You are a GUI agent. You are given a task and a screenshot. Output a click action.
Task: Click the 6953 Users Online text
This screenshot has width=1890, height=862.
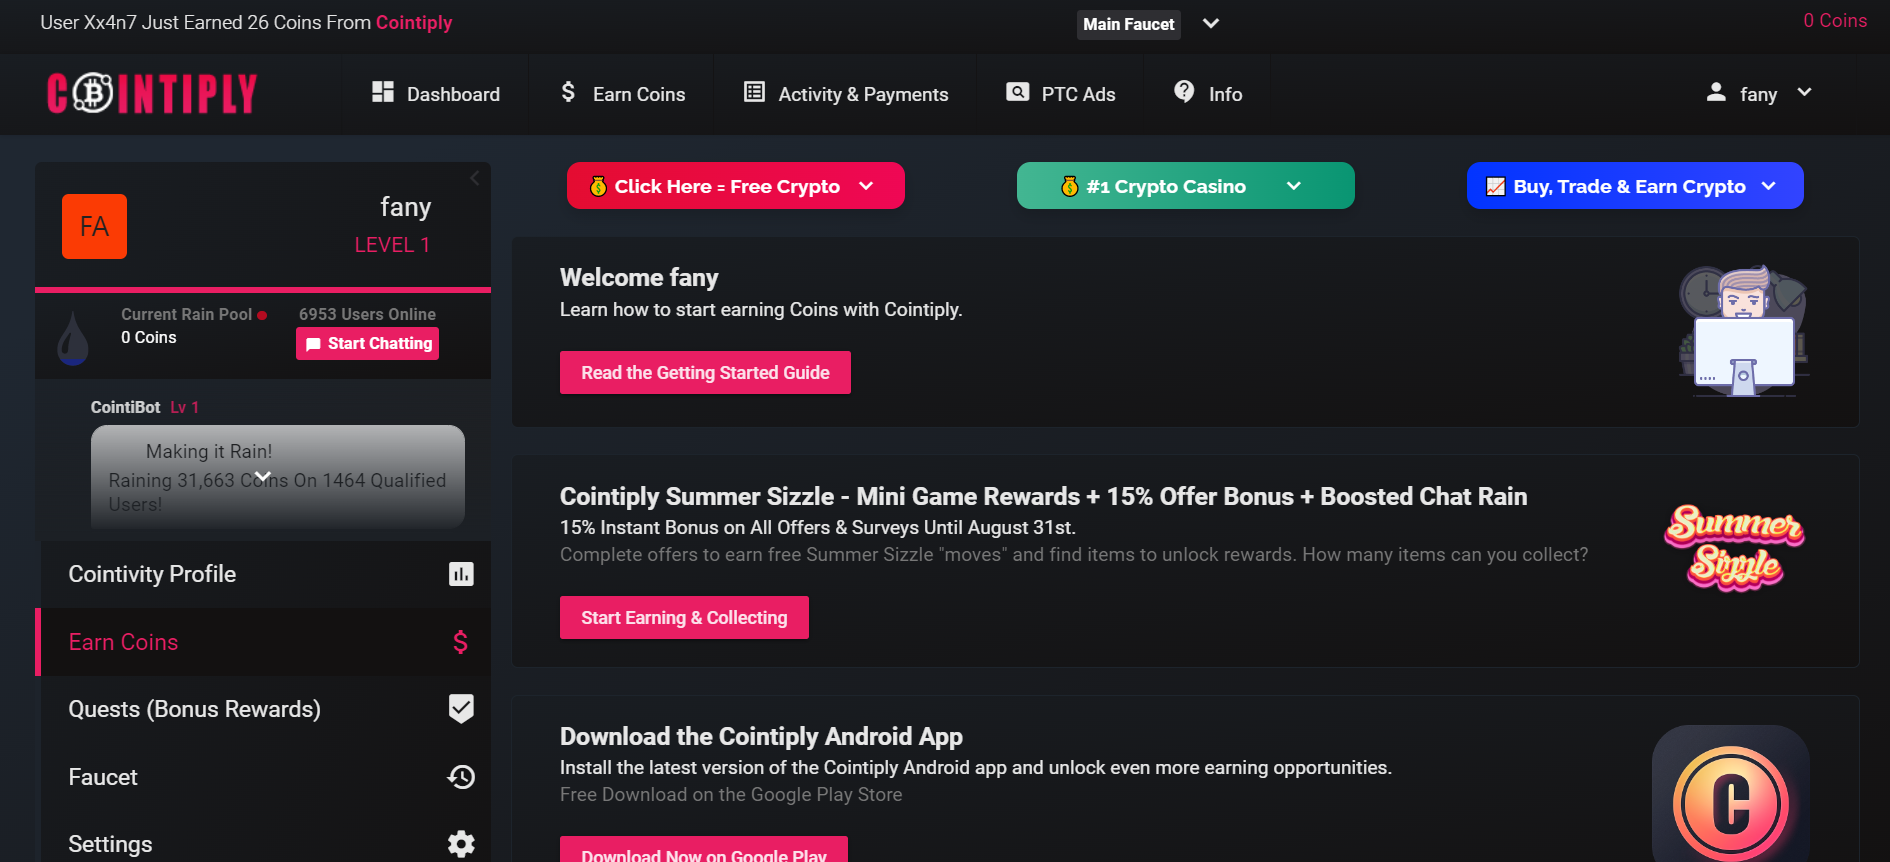(x=367, y=314)
